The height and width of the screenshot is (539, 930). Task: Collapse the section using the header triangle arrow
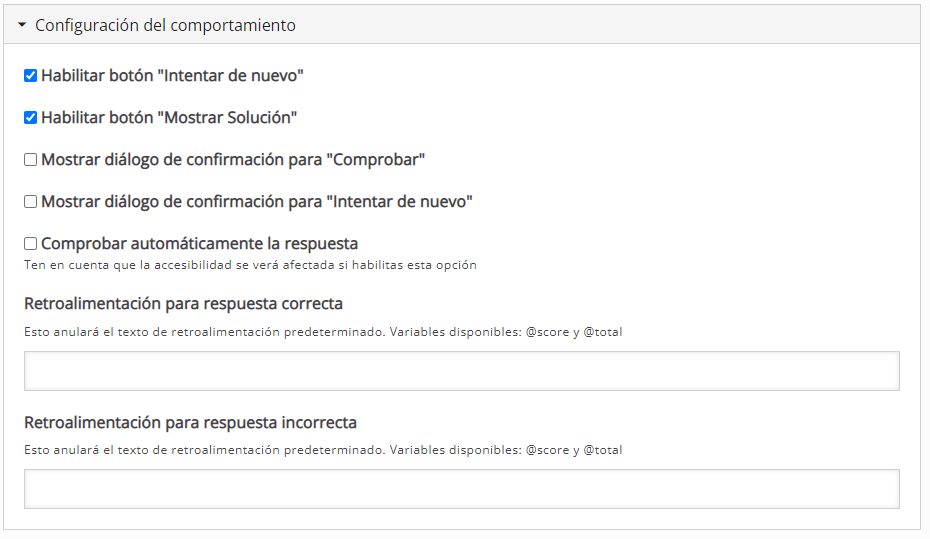[x=22, y=25]
